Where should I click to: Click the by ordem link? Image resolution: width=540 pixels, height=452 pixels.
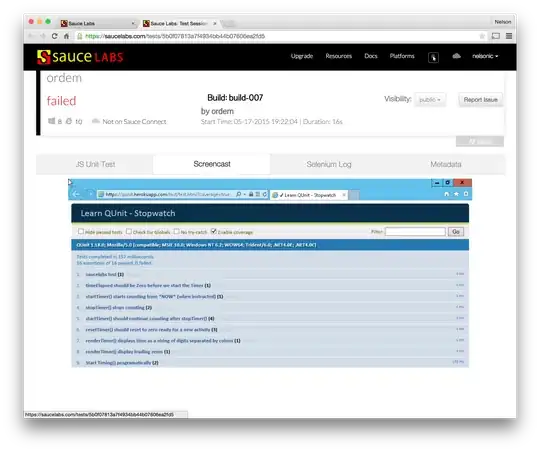(x=217, y=111)
